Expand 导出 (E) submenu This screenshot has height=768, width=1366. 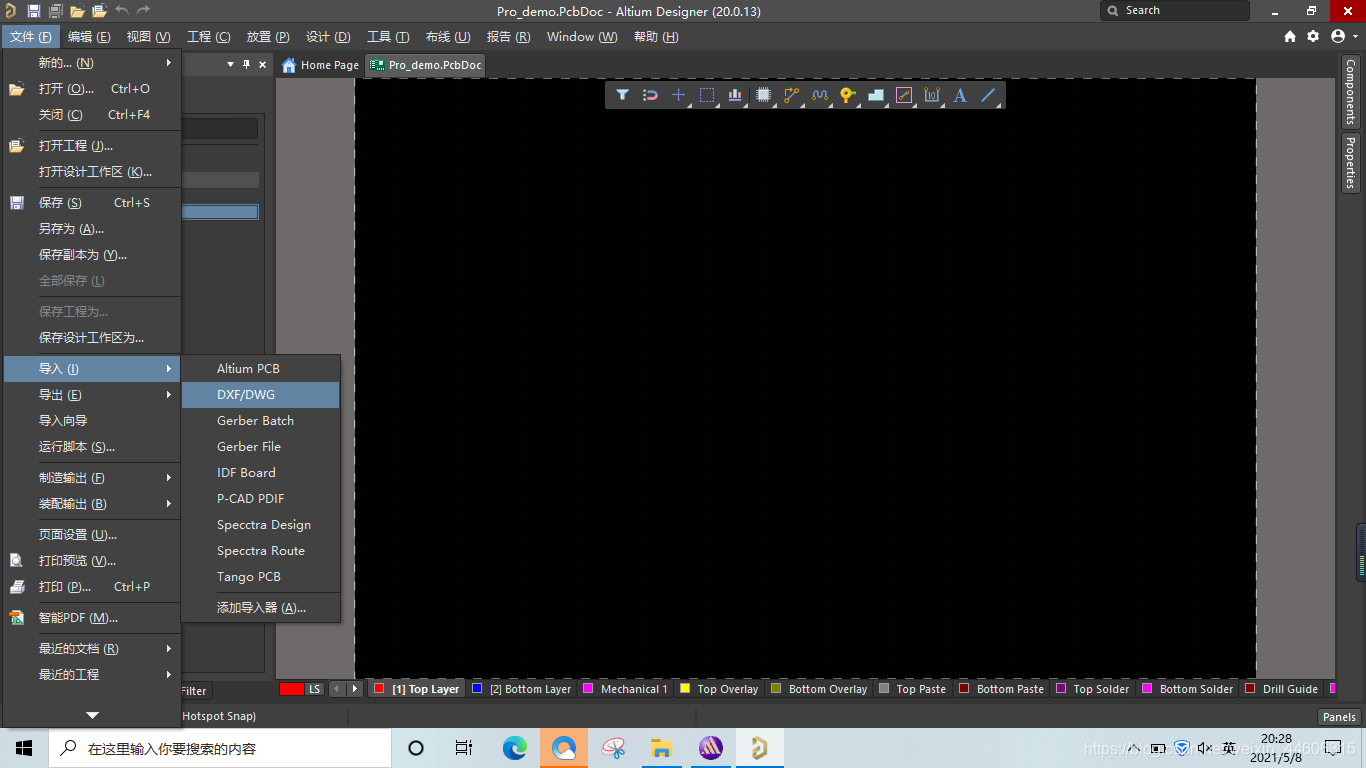click(92, 394)
